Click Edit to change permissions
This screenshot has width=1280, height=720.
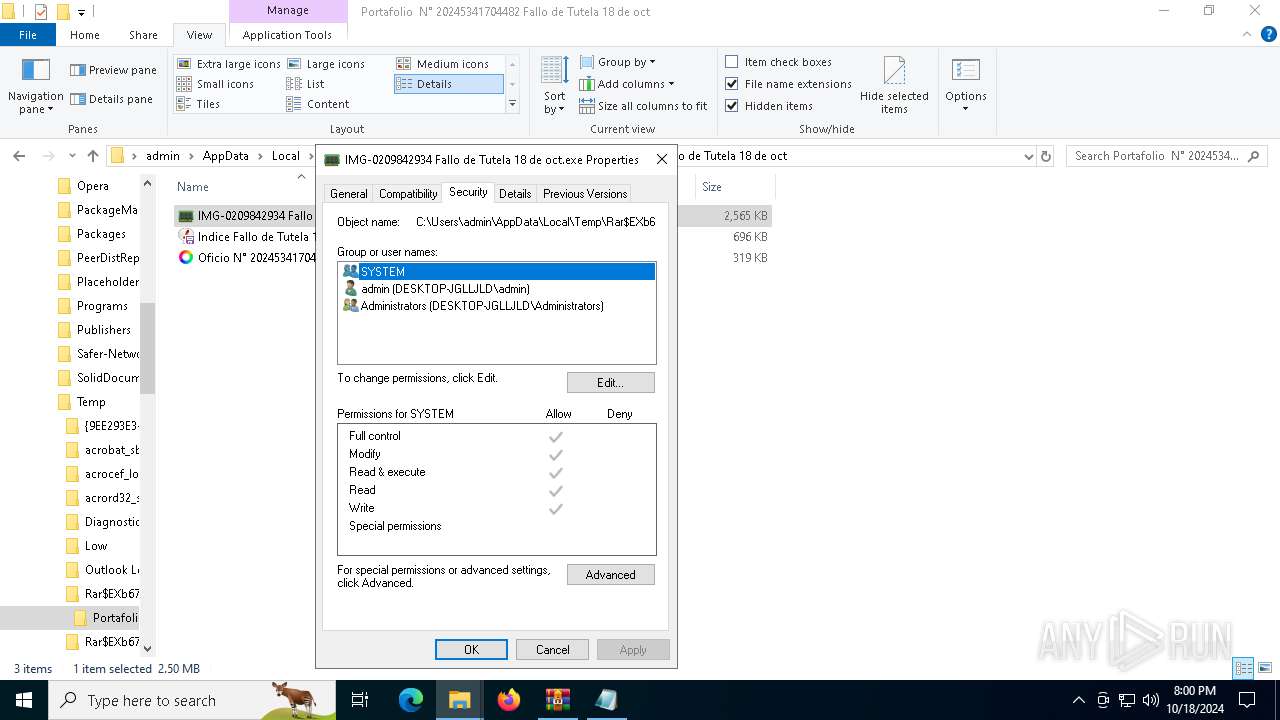[610, 382]
